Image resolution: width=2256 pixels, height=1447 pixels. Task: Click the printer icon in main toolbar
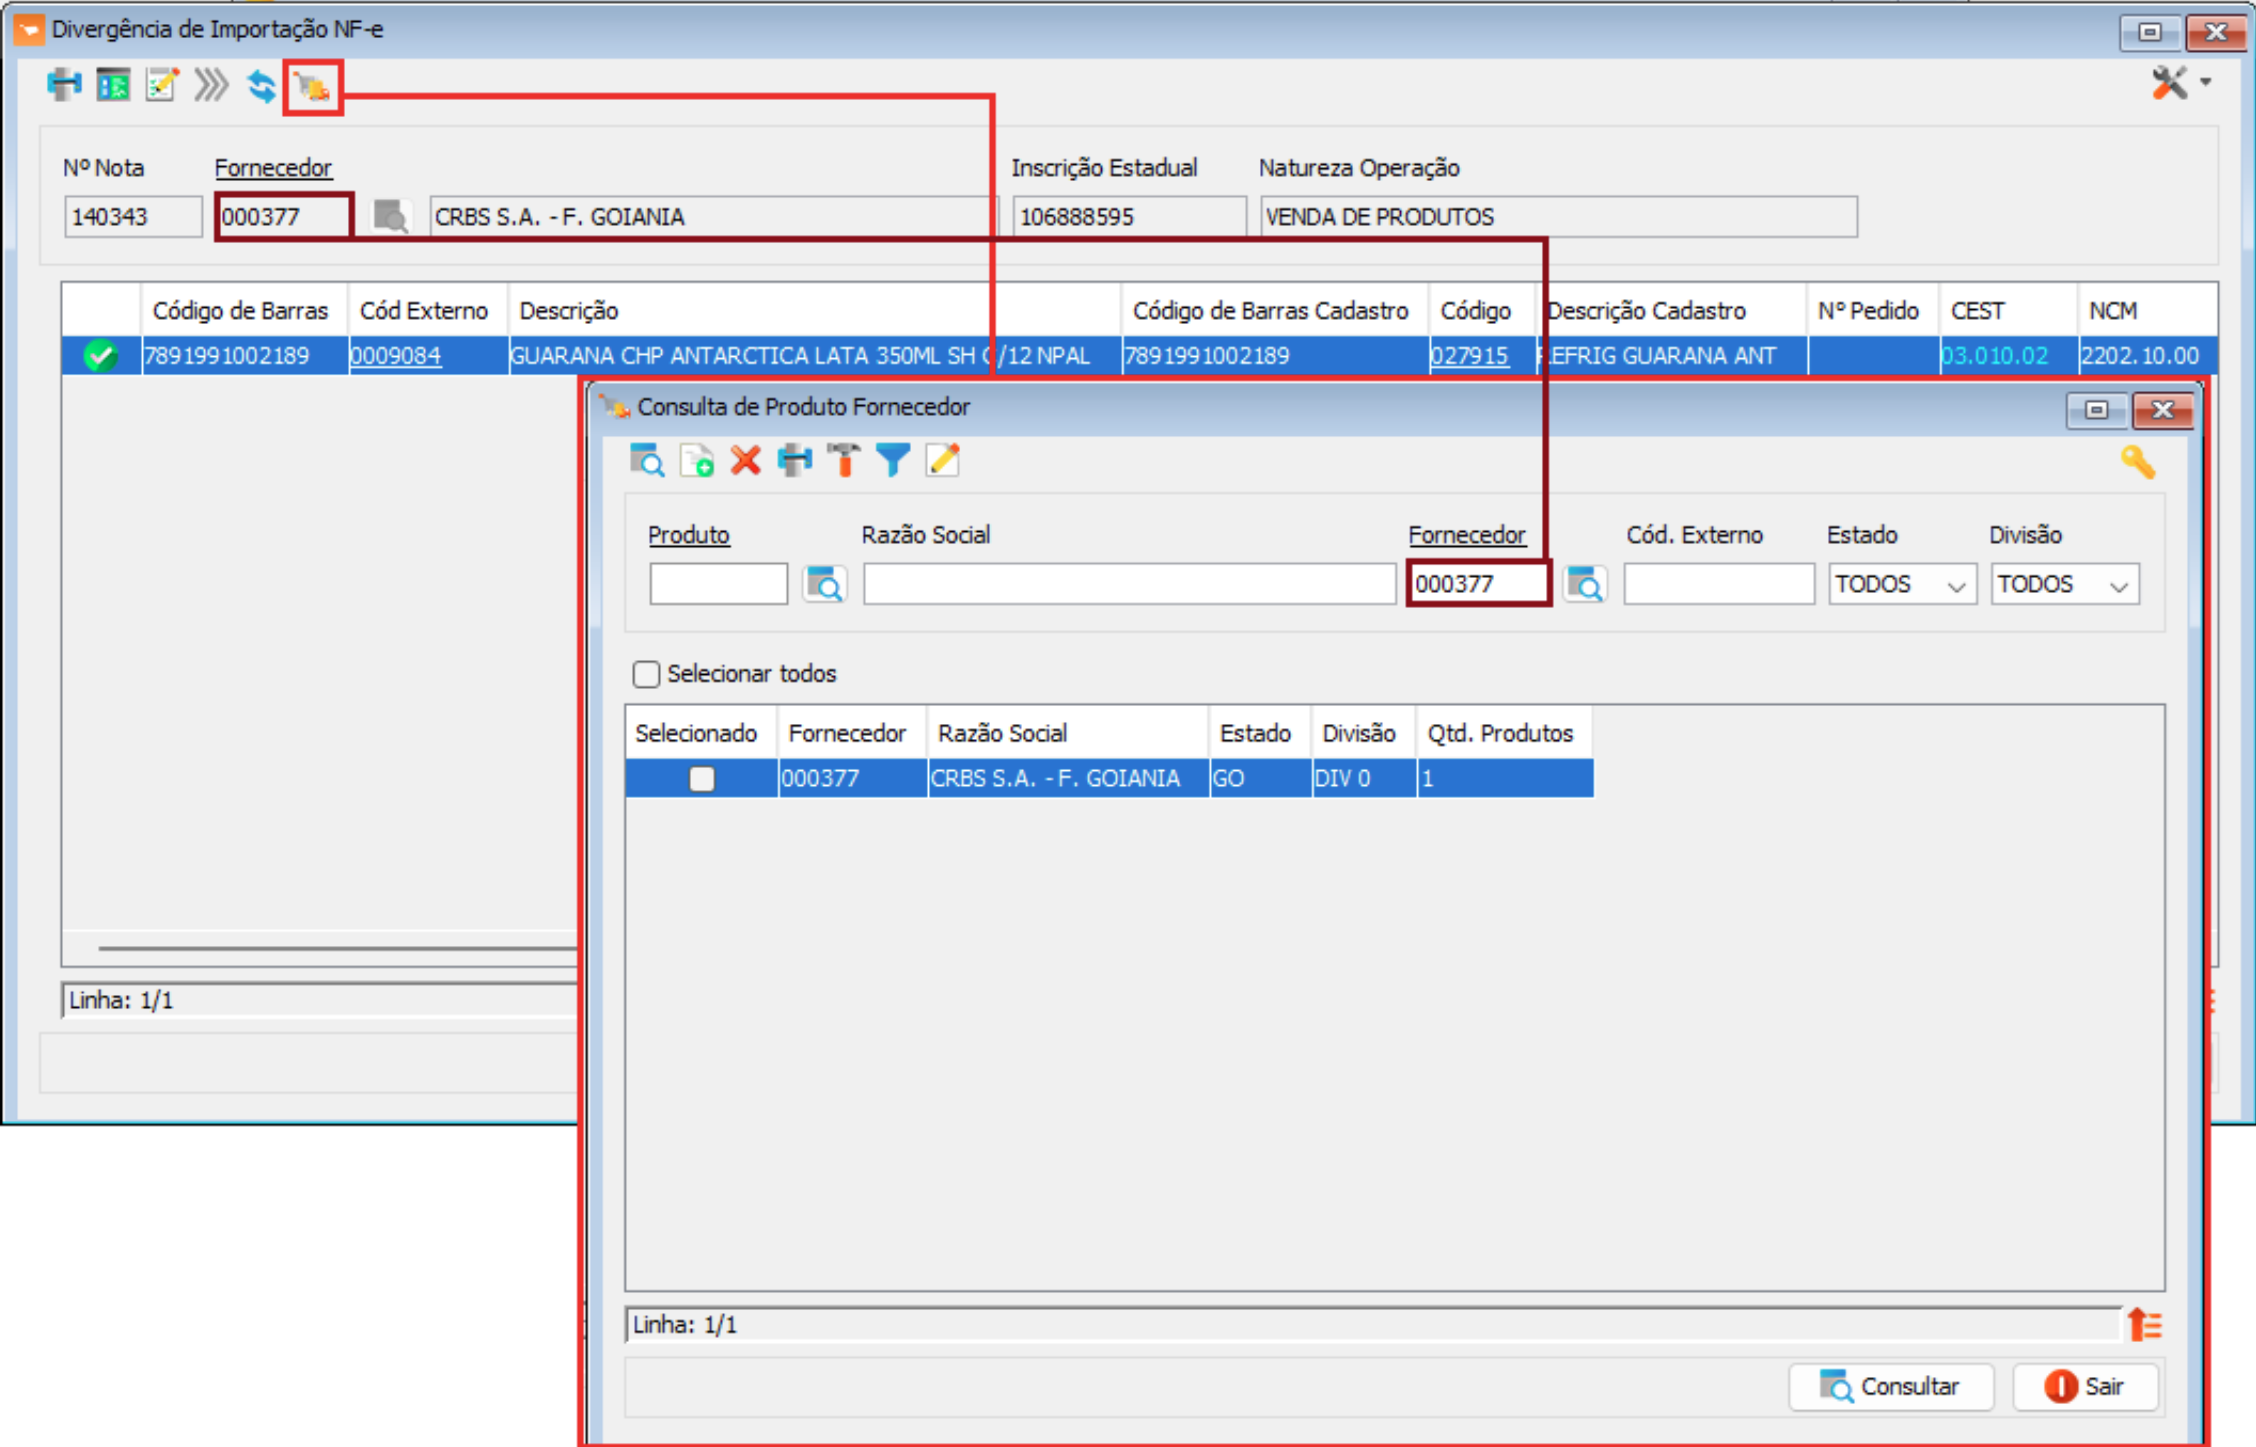(64, 86)
